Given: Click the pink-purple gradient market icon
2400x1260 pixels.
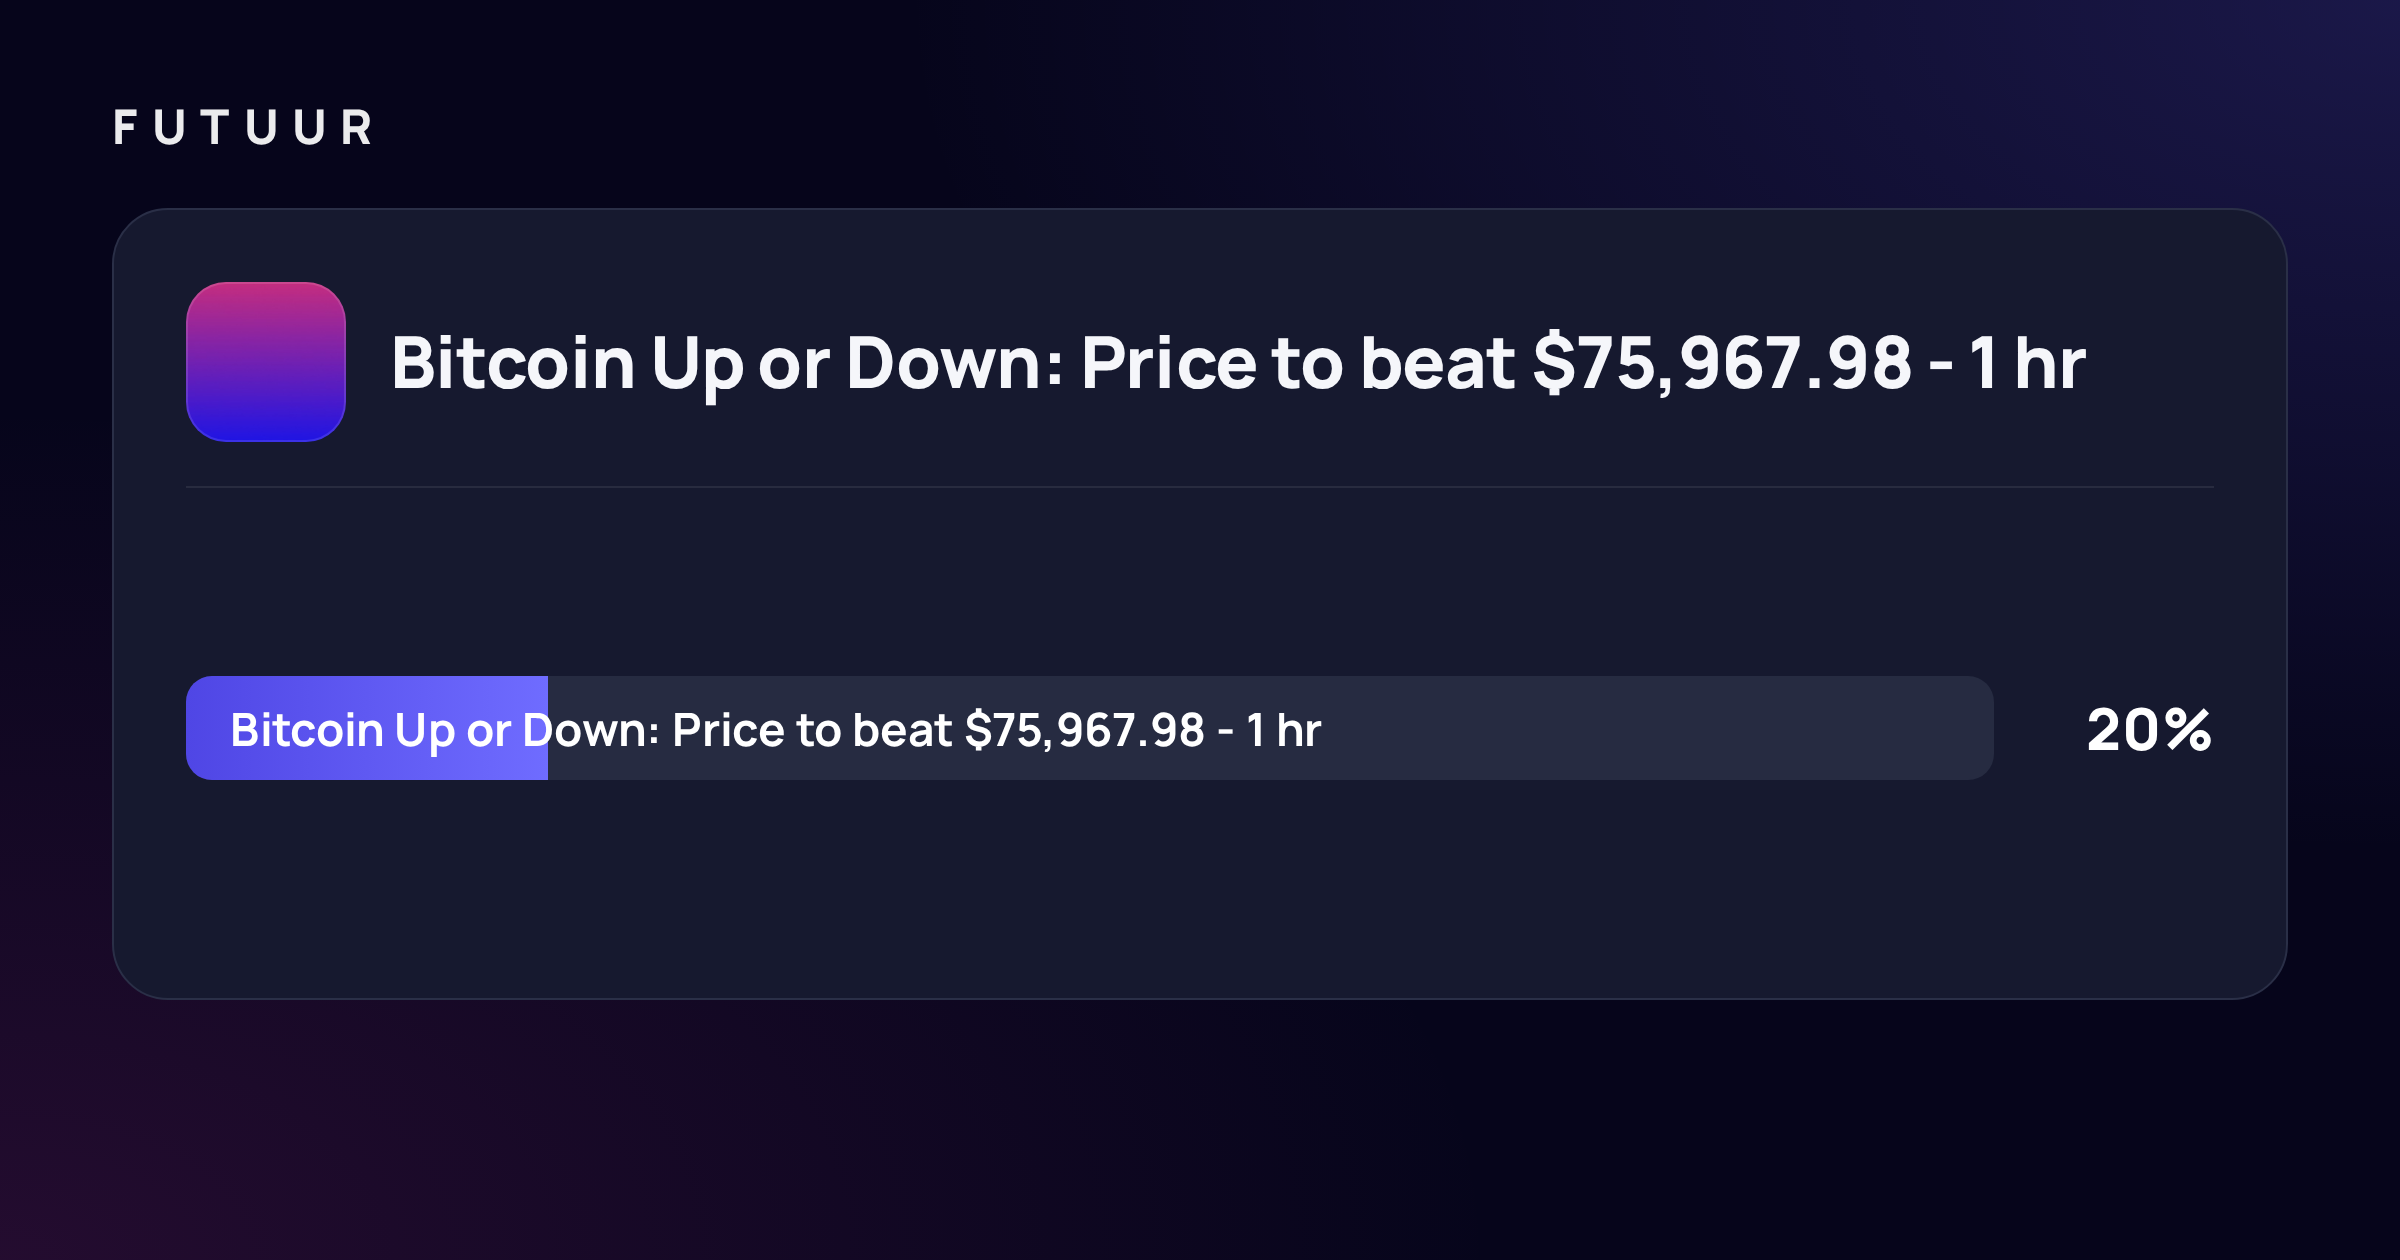Looking at the screenshot, I should click(266, 362).
